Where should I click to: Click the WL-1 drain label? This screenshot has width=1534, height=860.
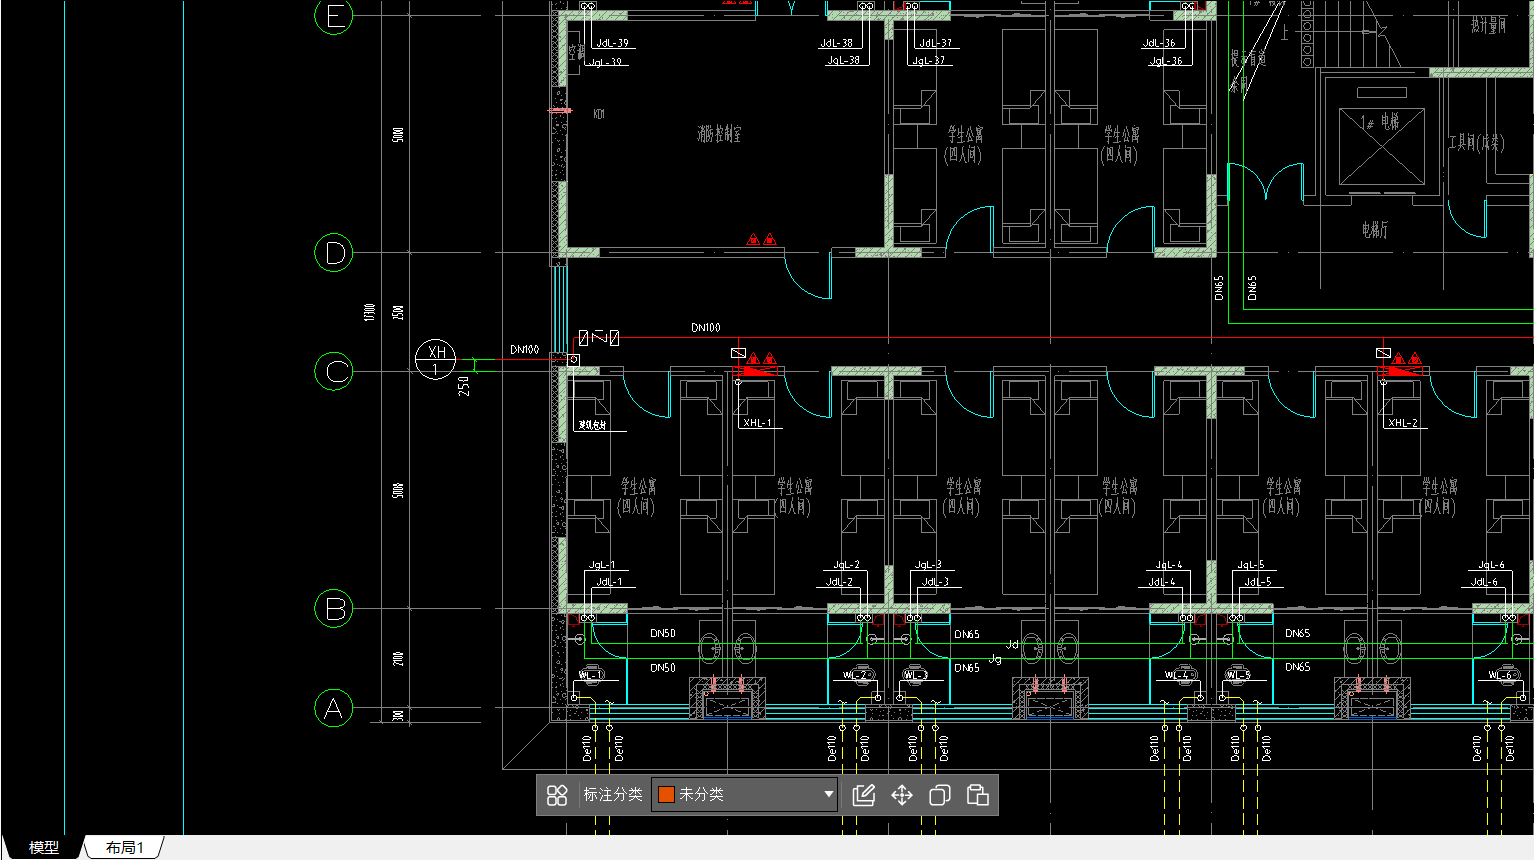coord(591,676)
